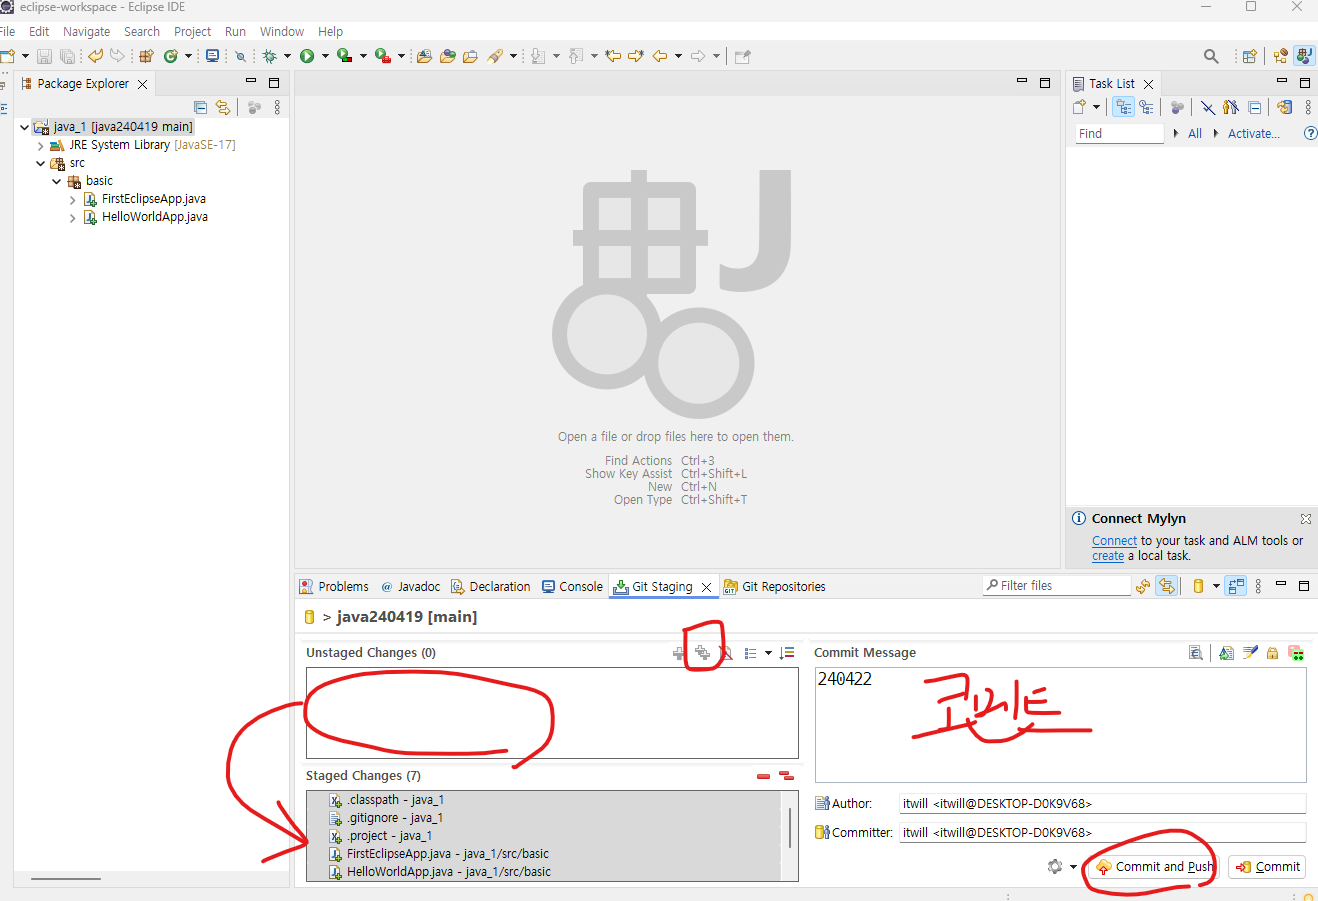Click the Debug bug icon in toolbar
Screen dimensions: 1318x901
click(x=269, y=56)
